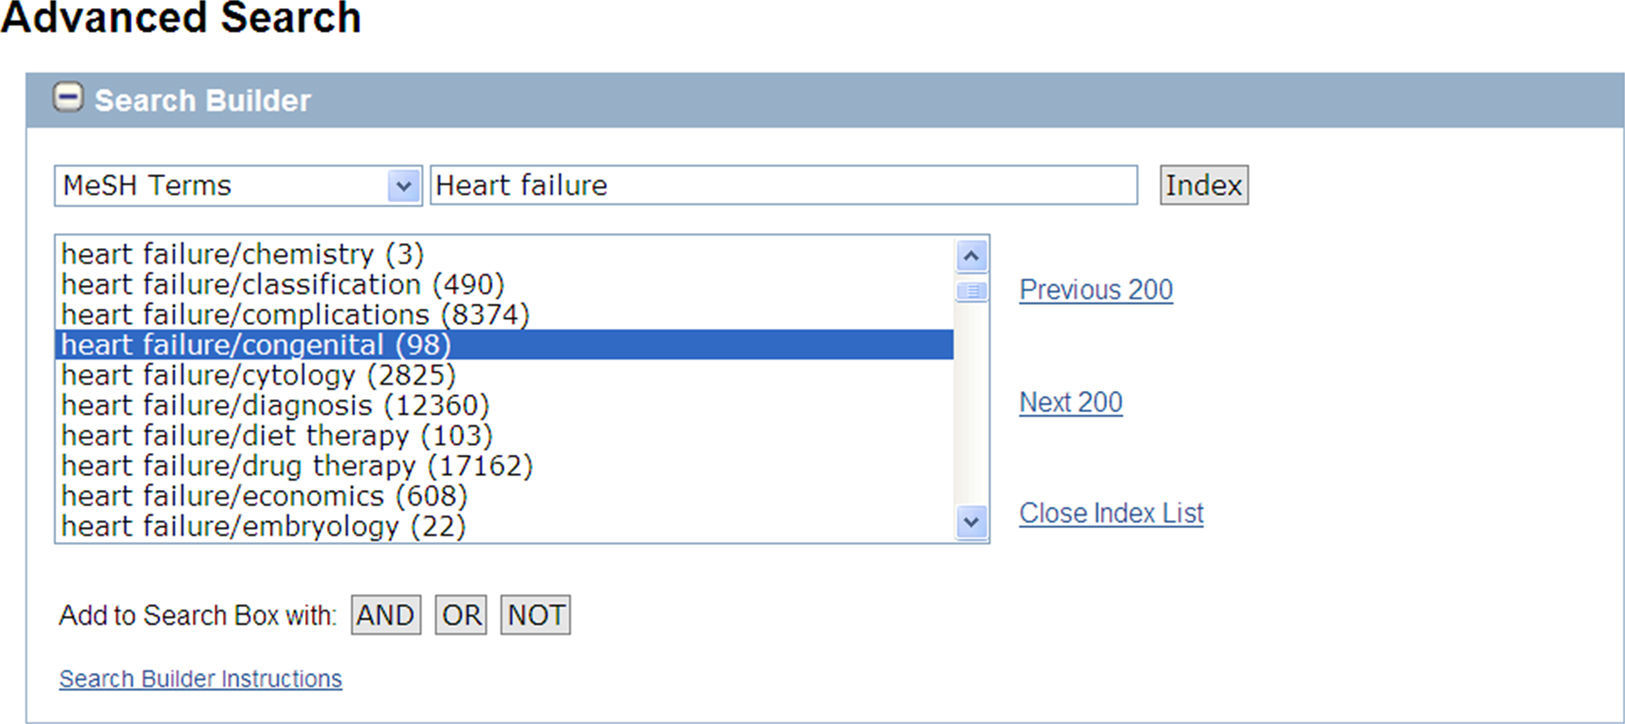Go to Next 200 index terms

point(1071,402)
